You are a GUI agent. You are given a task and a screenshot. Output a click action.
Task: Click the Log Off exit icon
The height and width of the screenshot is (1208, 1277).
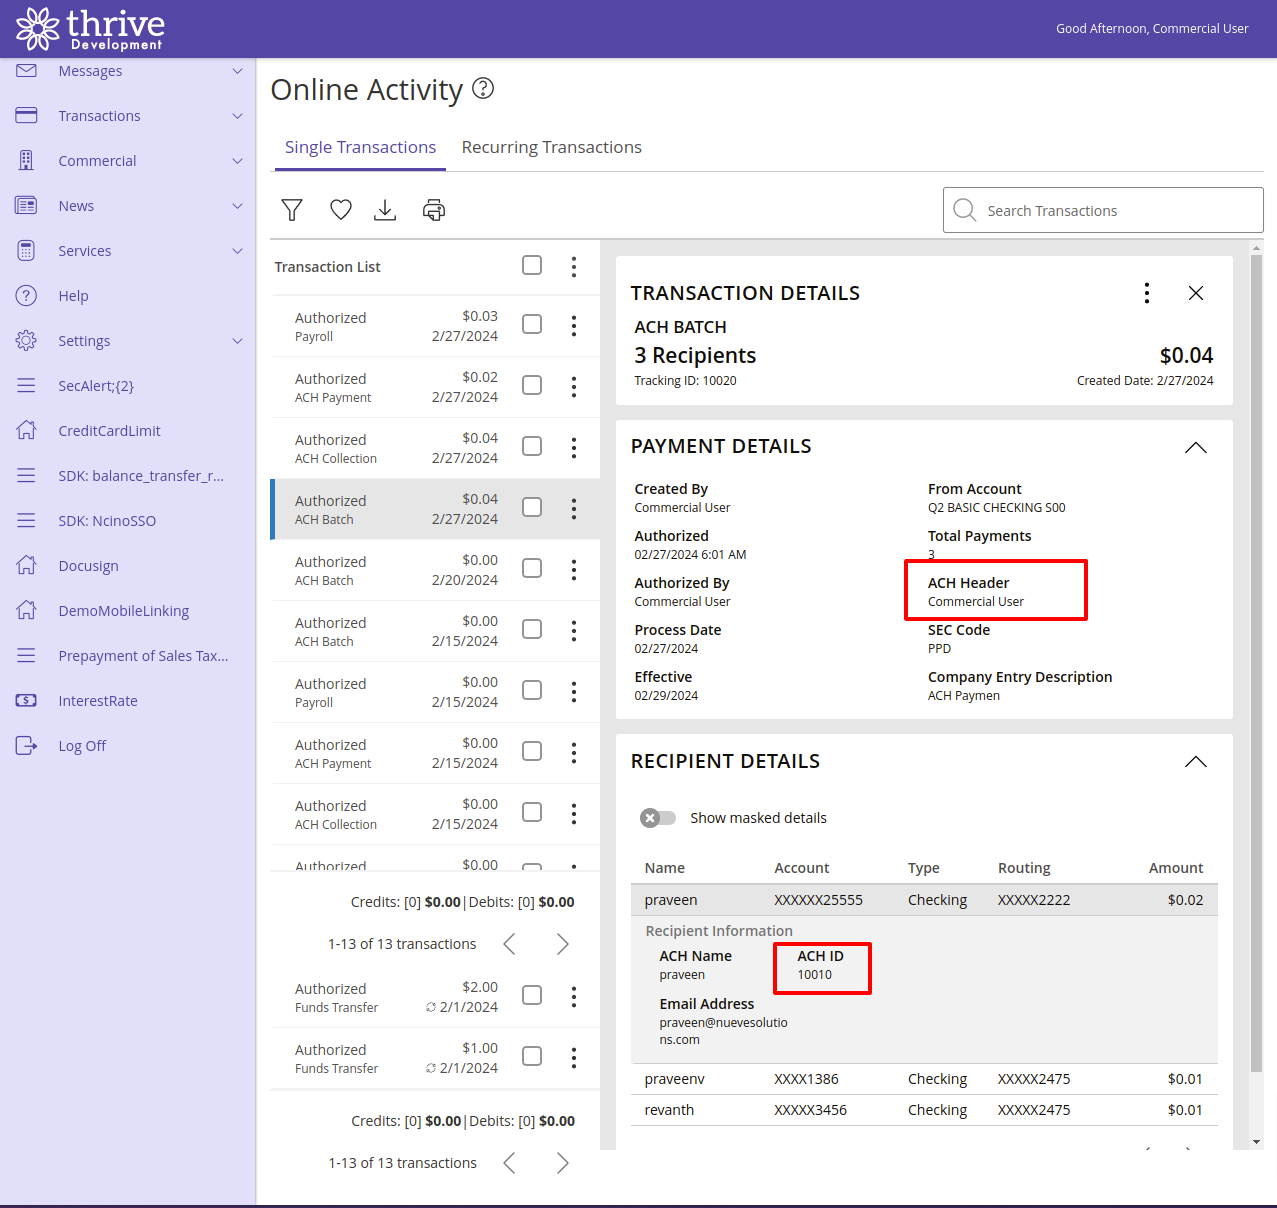point(26,745)
